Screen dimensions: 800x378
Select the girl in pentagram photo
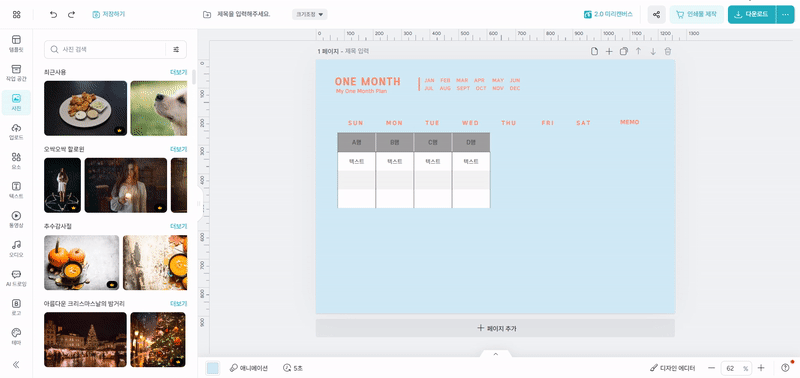point(62,185)
